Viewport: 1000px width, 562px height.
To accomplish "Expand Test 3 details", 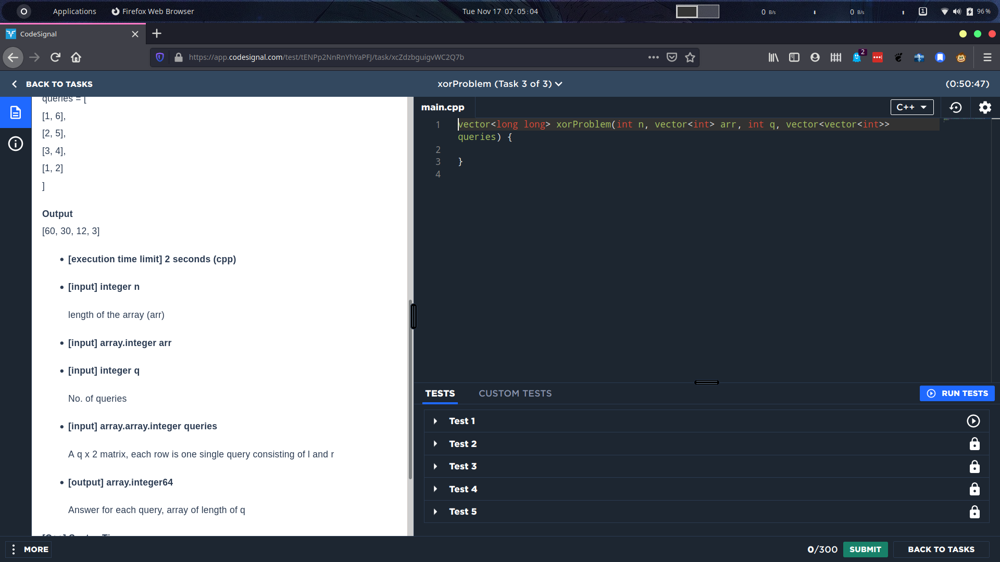I will (436, 466).
